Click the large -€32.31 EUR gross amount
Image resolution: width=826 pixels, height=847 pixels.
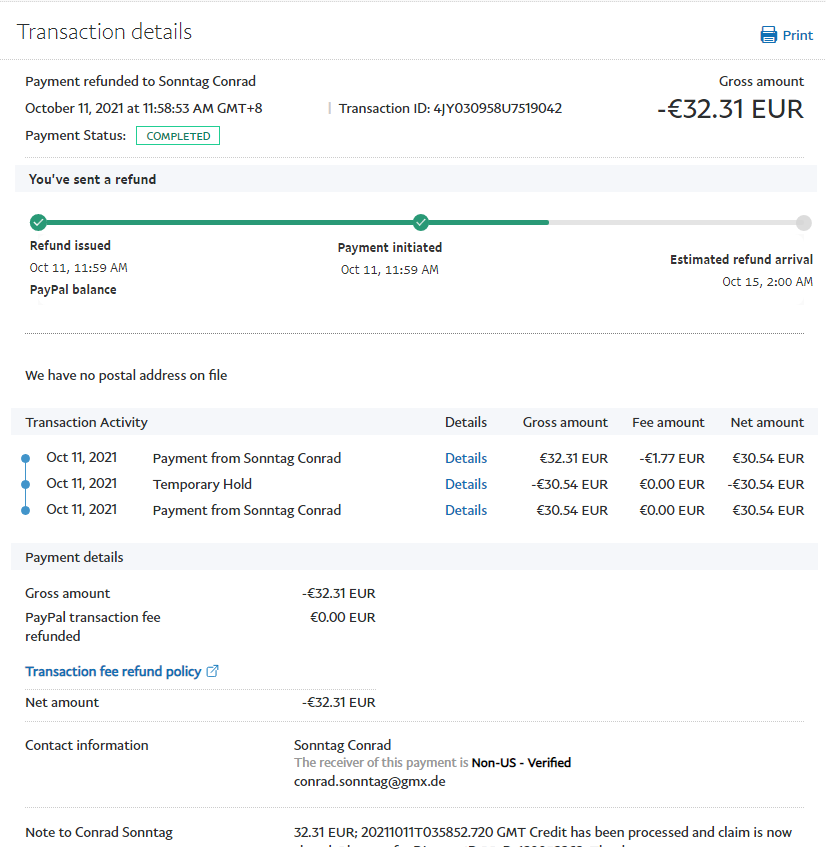(729, 109)
